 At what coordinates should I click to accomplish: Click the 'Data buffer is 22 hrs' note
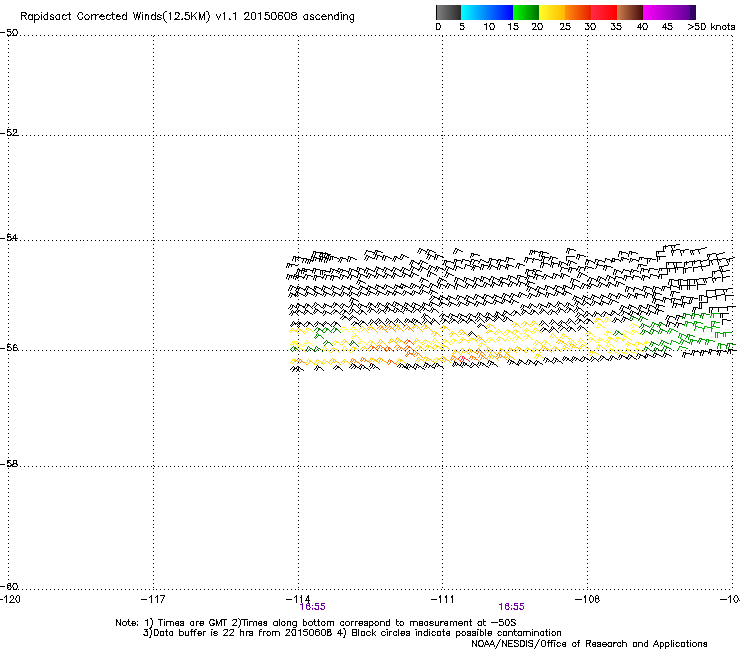click(x=352, y=633)
